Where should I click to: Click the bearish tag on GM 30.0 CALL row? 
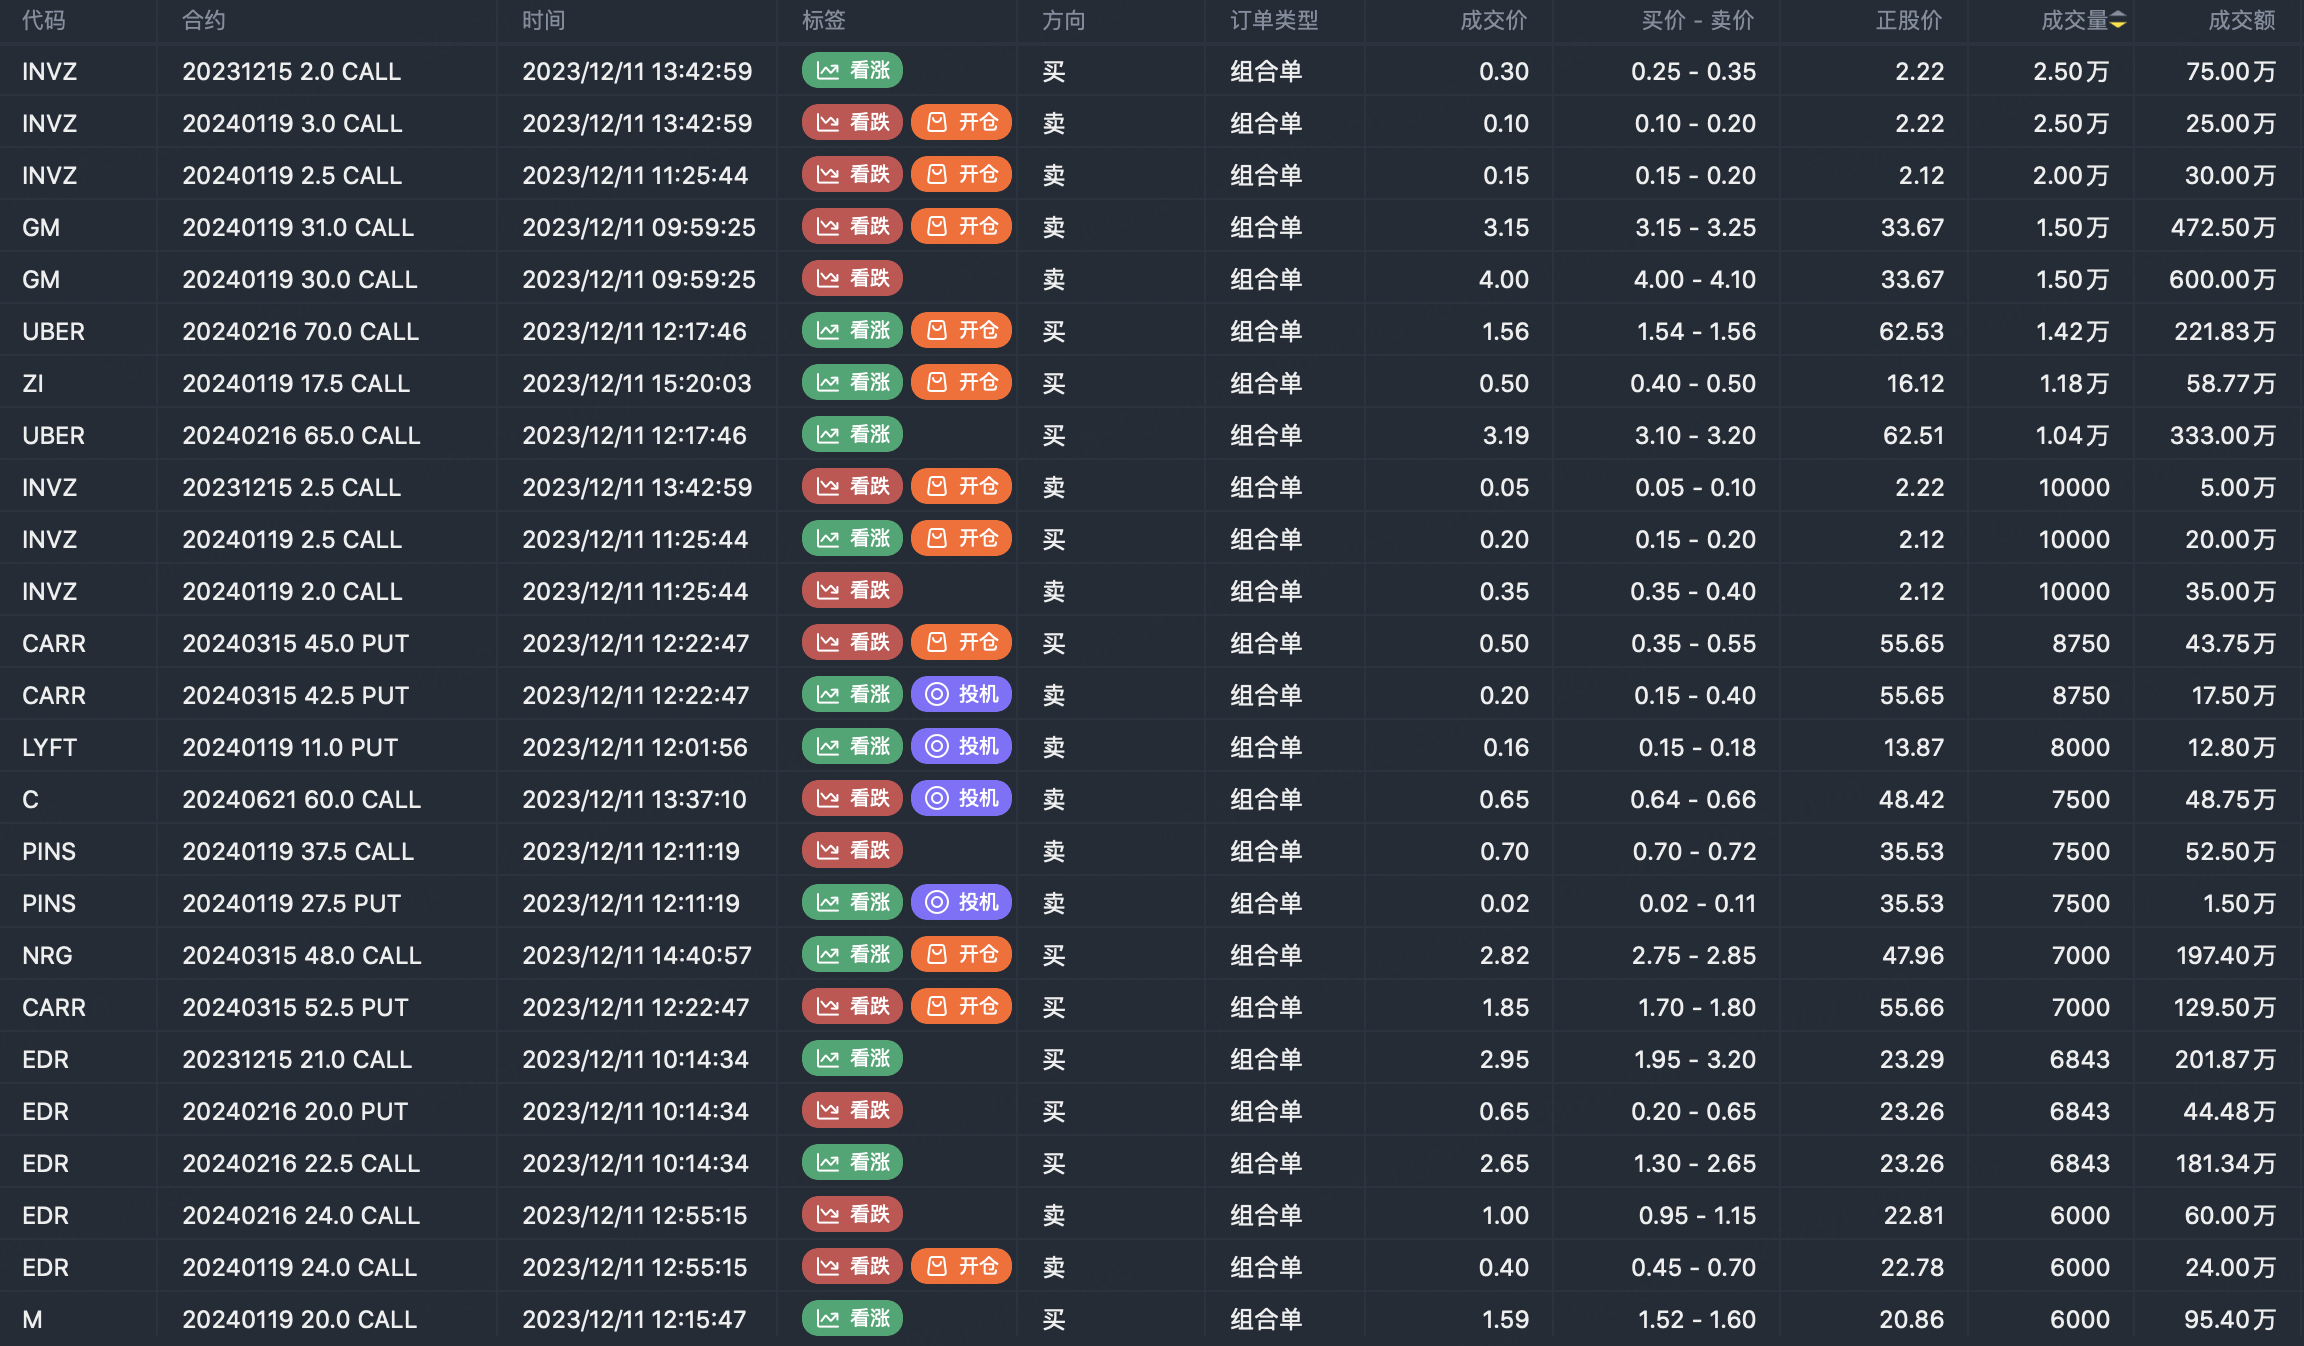[852, 279]
